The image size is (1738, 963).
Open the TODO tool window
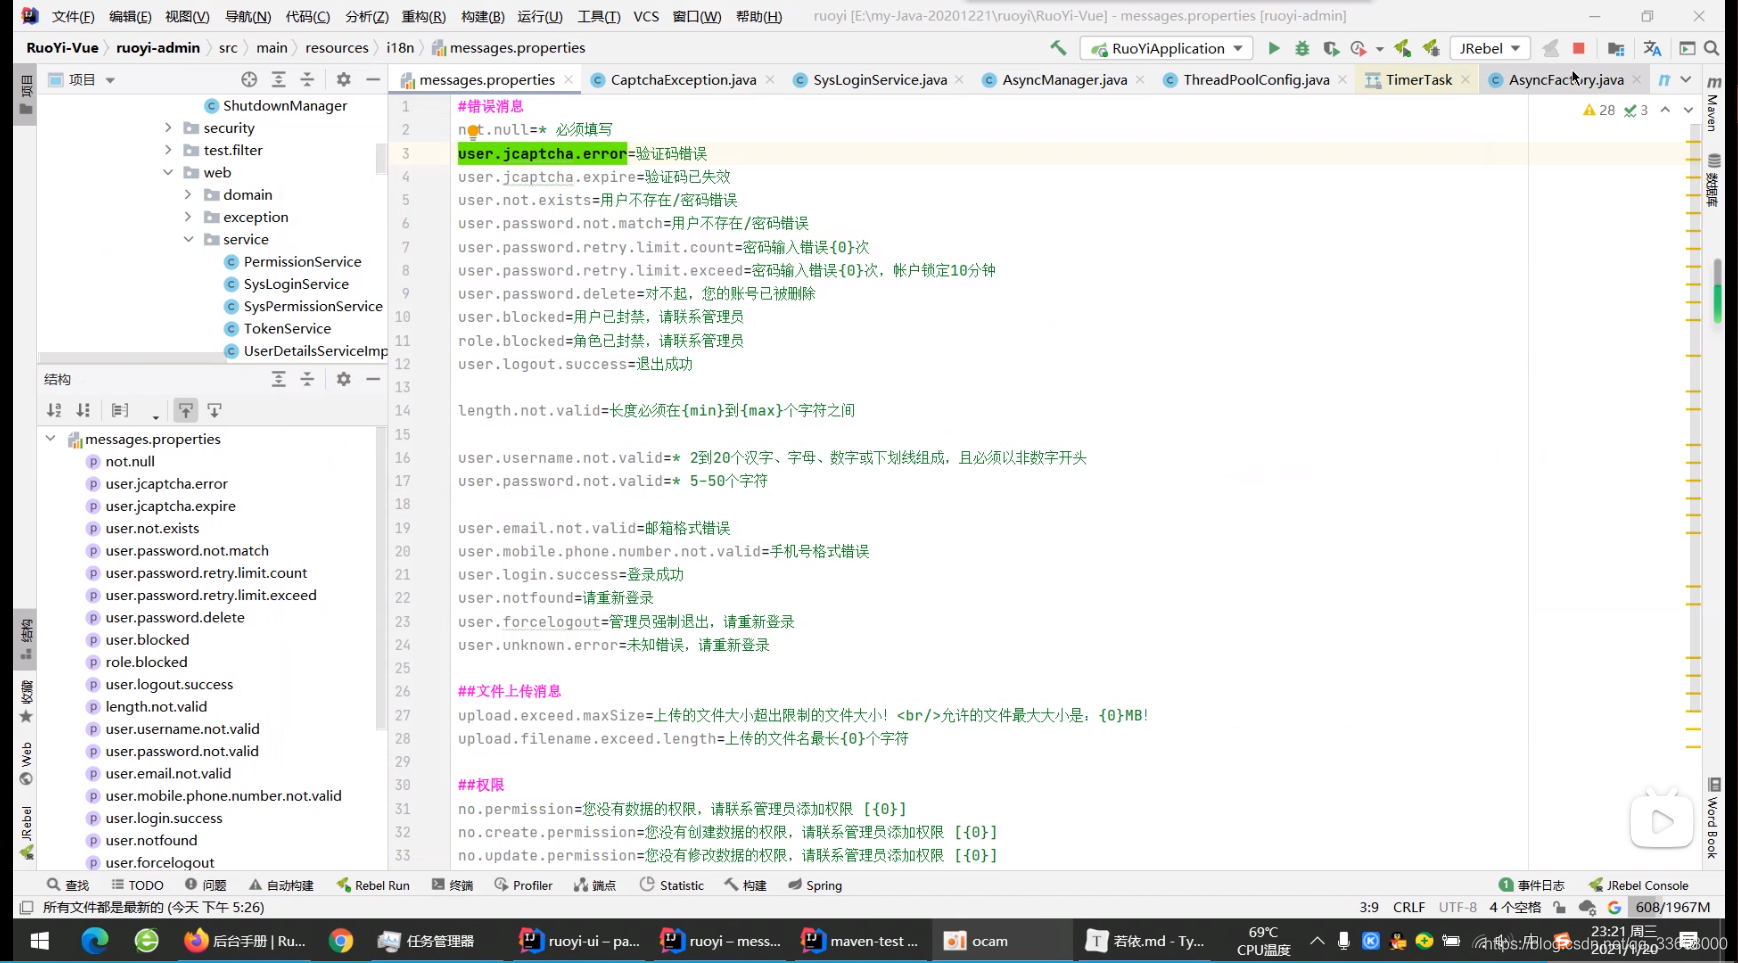(x=137, y=885)
